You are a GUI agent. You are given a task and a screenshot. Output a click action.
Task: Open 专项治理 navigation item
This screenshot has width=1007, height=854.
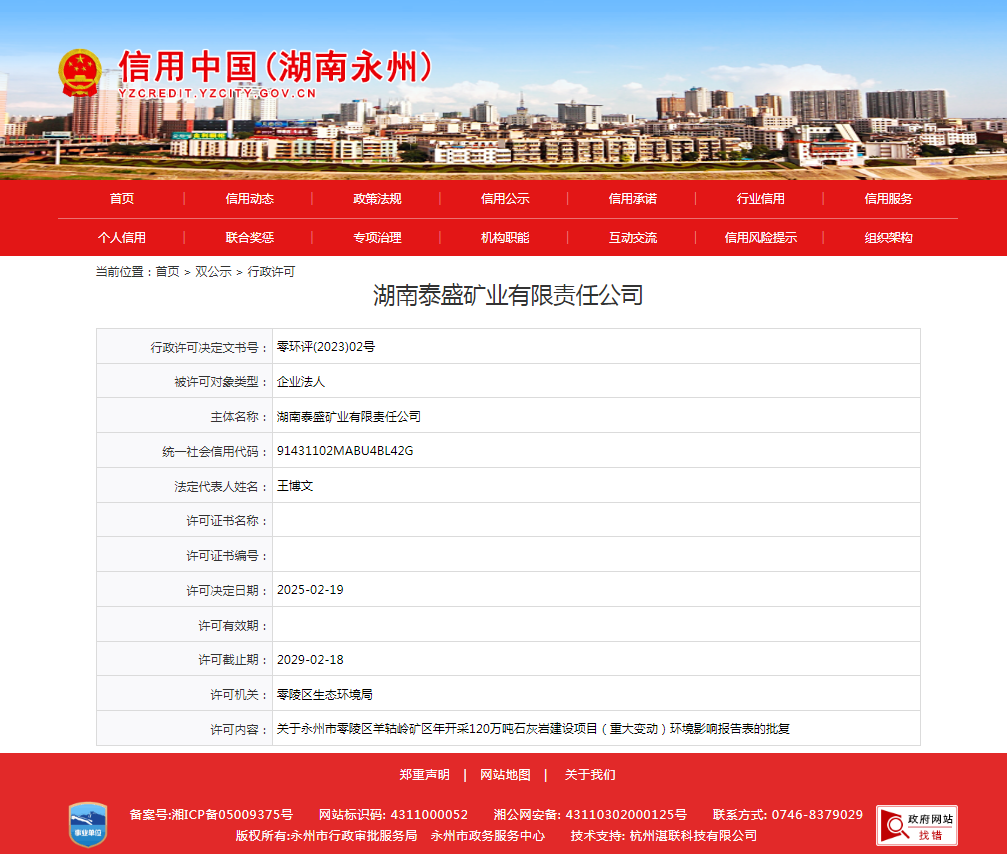point(377,238)
